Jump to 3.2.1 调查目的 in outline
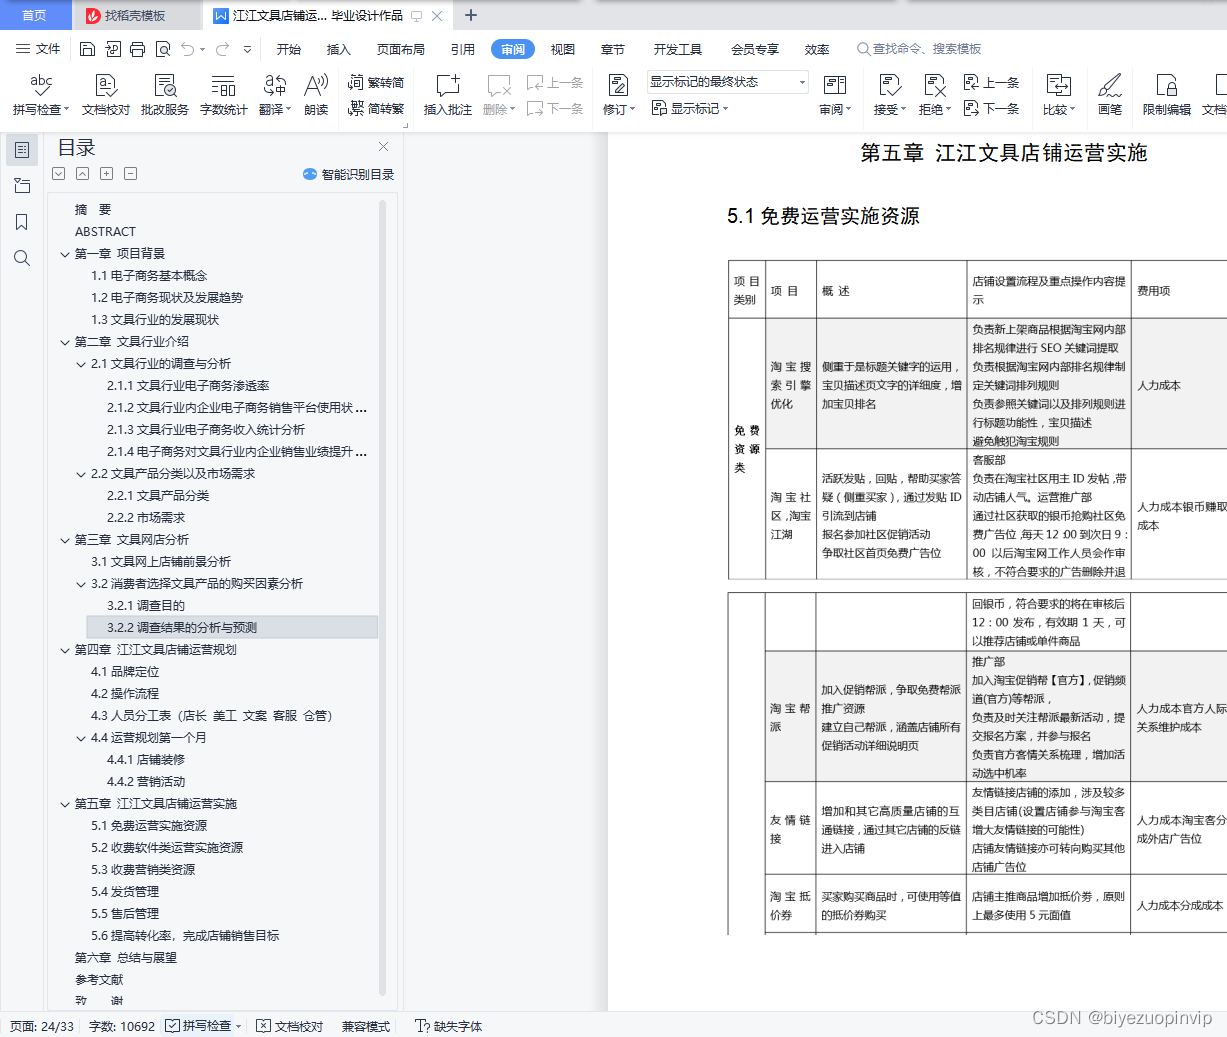The image size is (1227, 1037). (146, 606)
